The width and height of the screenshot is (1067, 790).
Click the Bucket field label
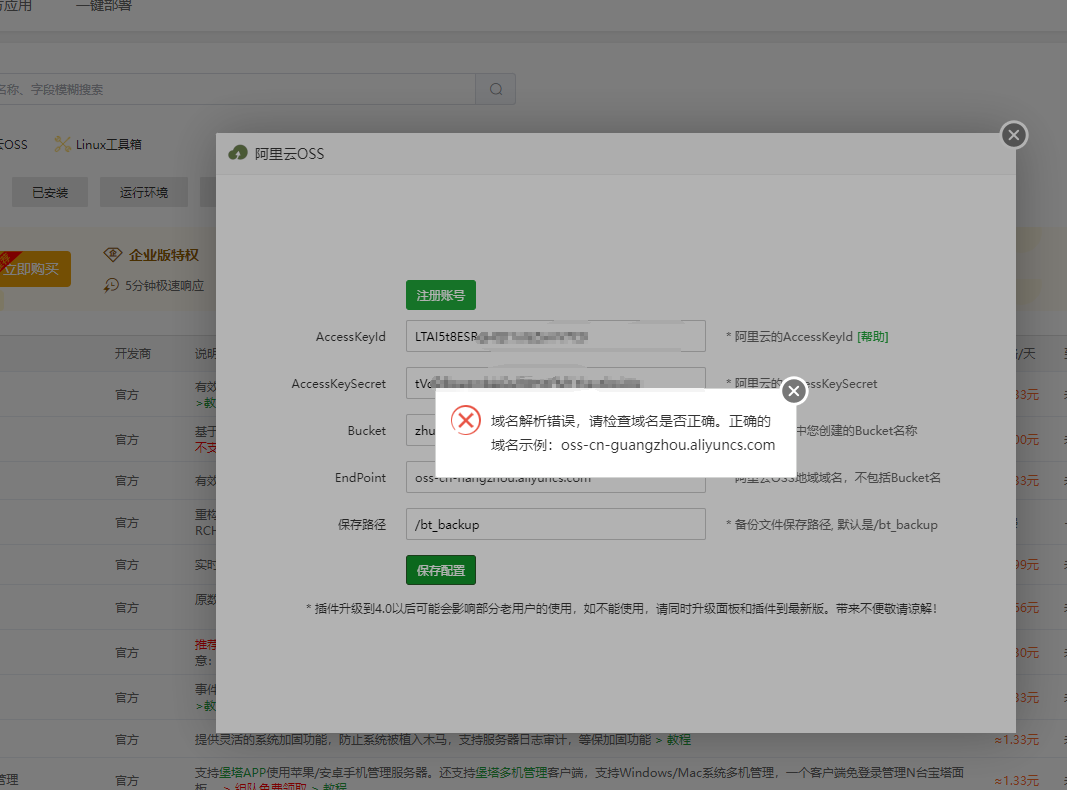pyautogui.click(x=367, y=431)
